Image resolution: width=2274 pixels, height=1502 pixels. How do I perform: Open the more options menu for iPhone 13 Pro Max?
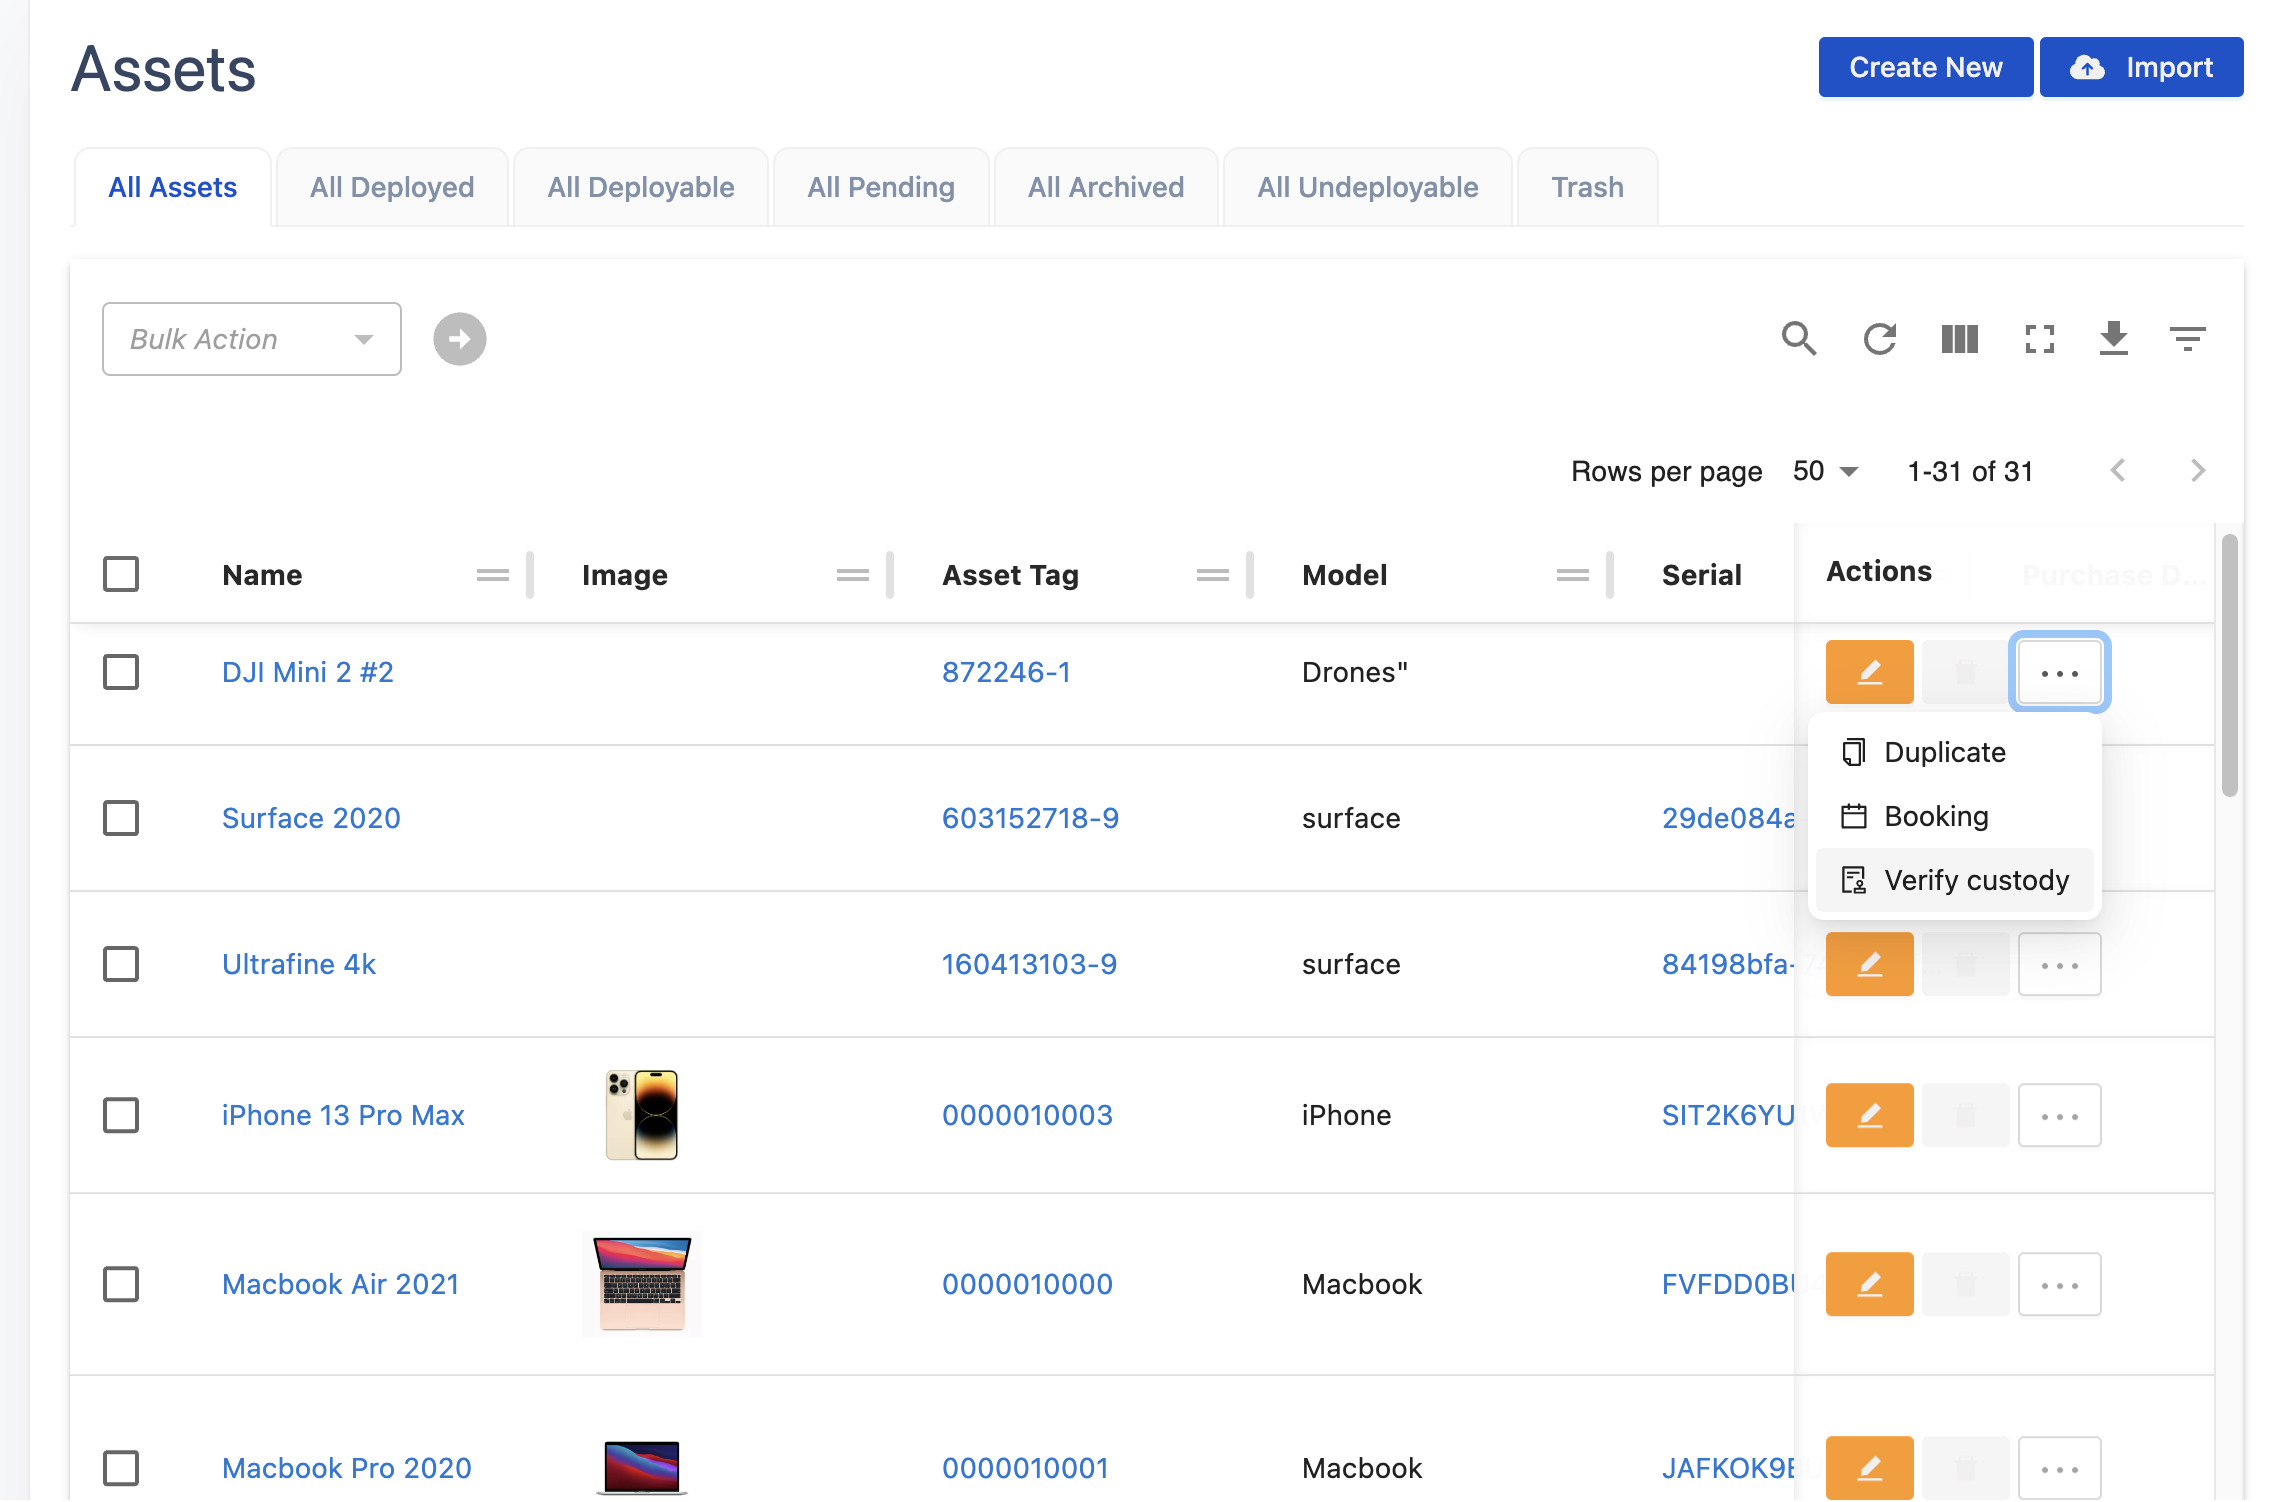[x=2059, y=1115]
